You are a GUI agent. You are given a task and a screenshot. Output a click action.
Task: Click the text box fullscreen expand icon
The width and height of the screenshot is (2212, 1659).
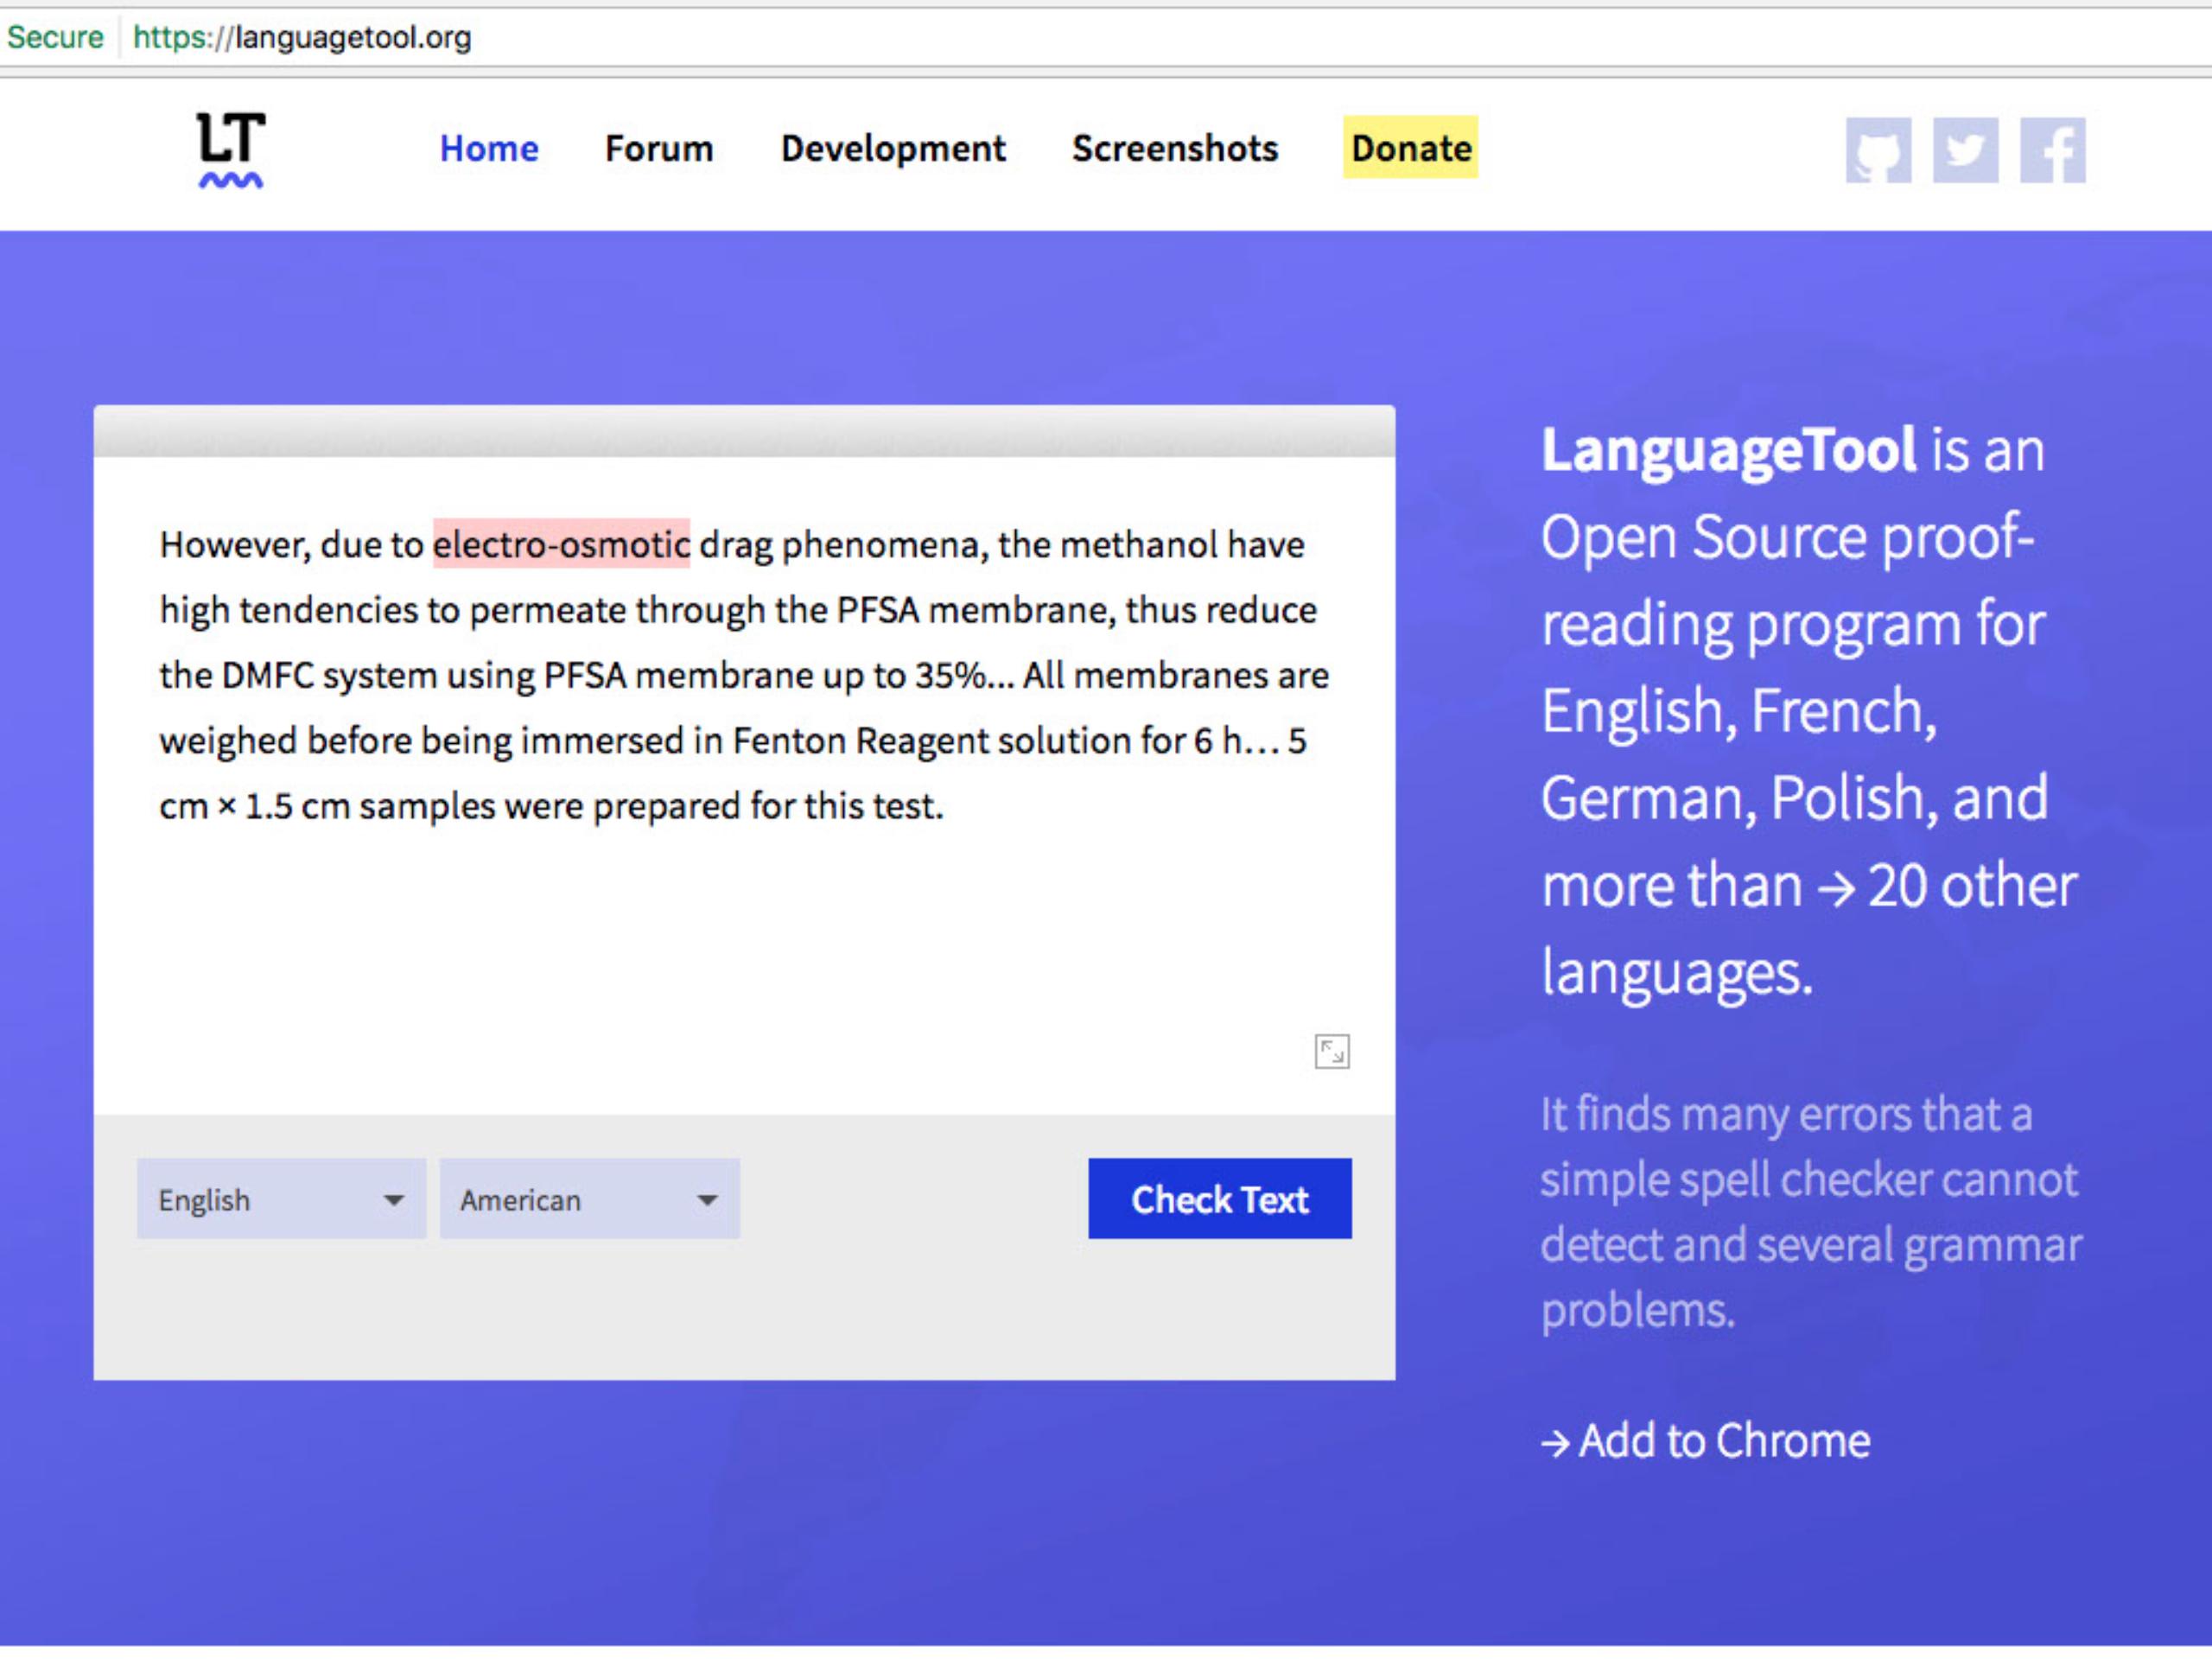point(1331,1051)
